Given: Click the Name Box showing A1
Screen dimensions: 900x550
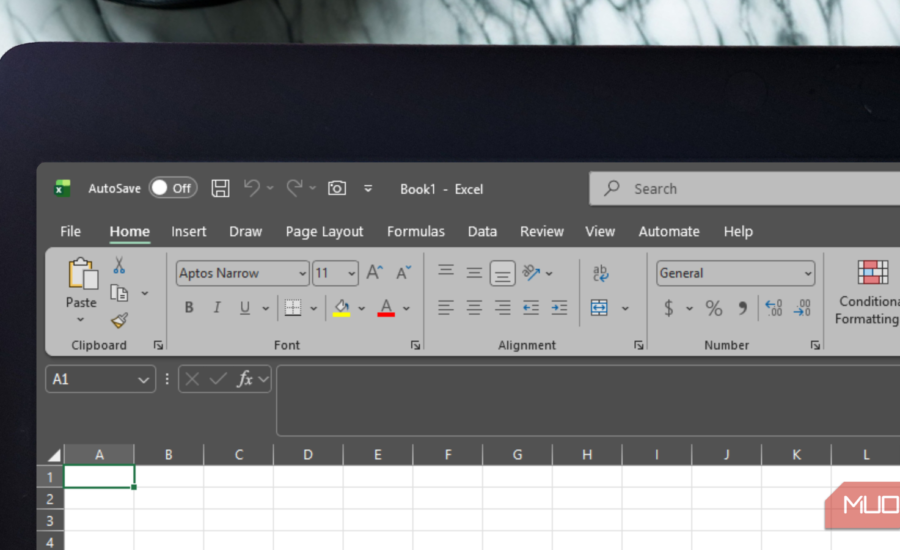Looking at the screenshot, I should [100, 379].
